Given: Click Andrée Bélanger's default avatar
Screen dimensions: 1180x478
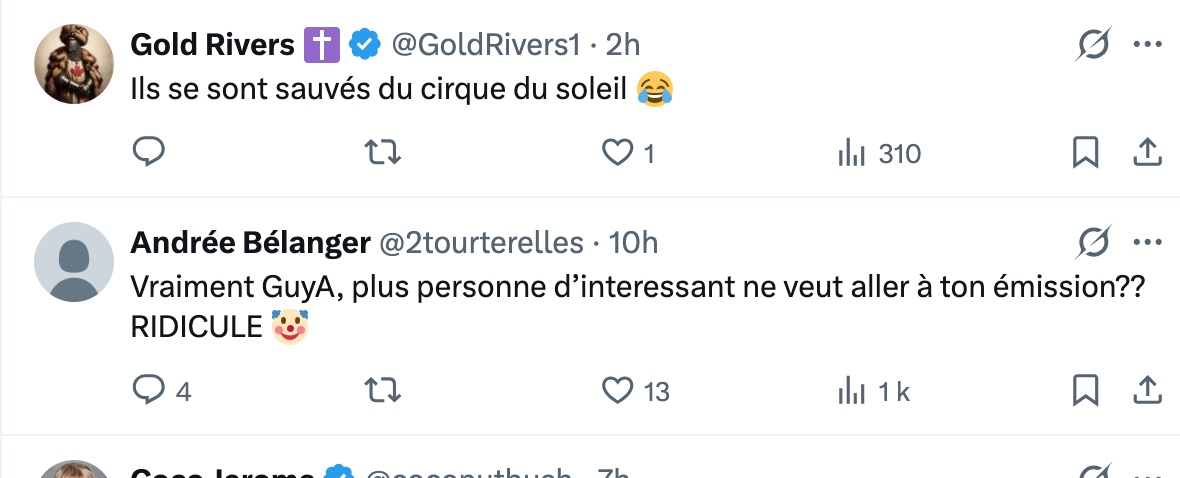Looking at the screenshot, I should [74, 262].
